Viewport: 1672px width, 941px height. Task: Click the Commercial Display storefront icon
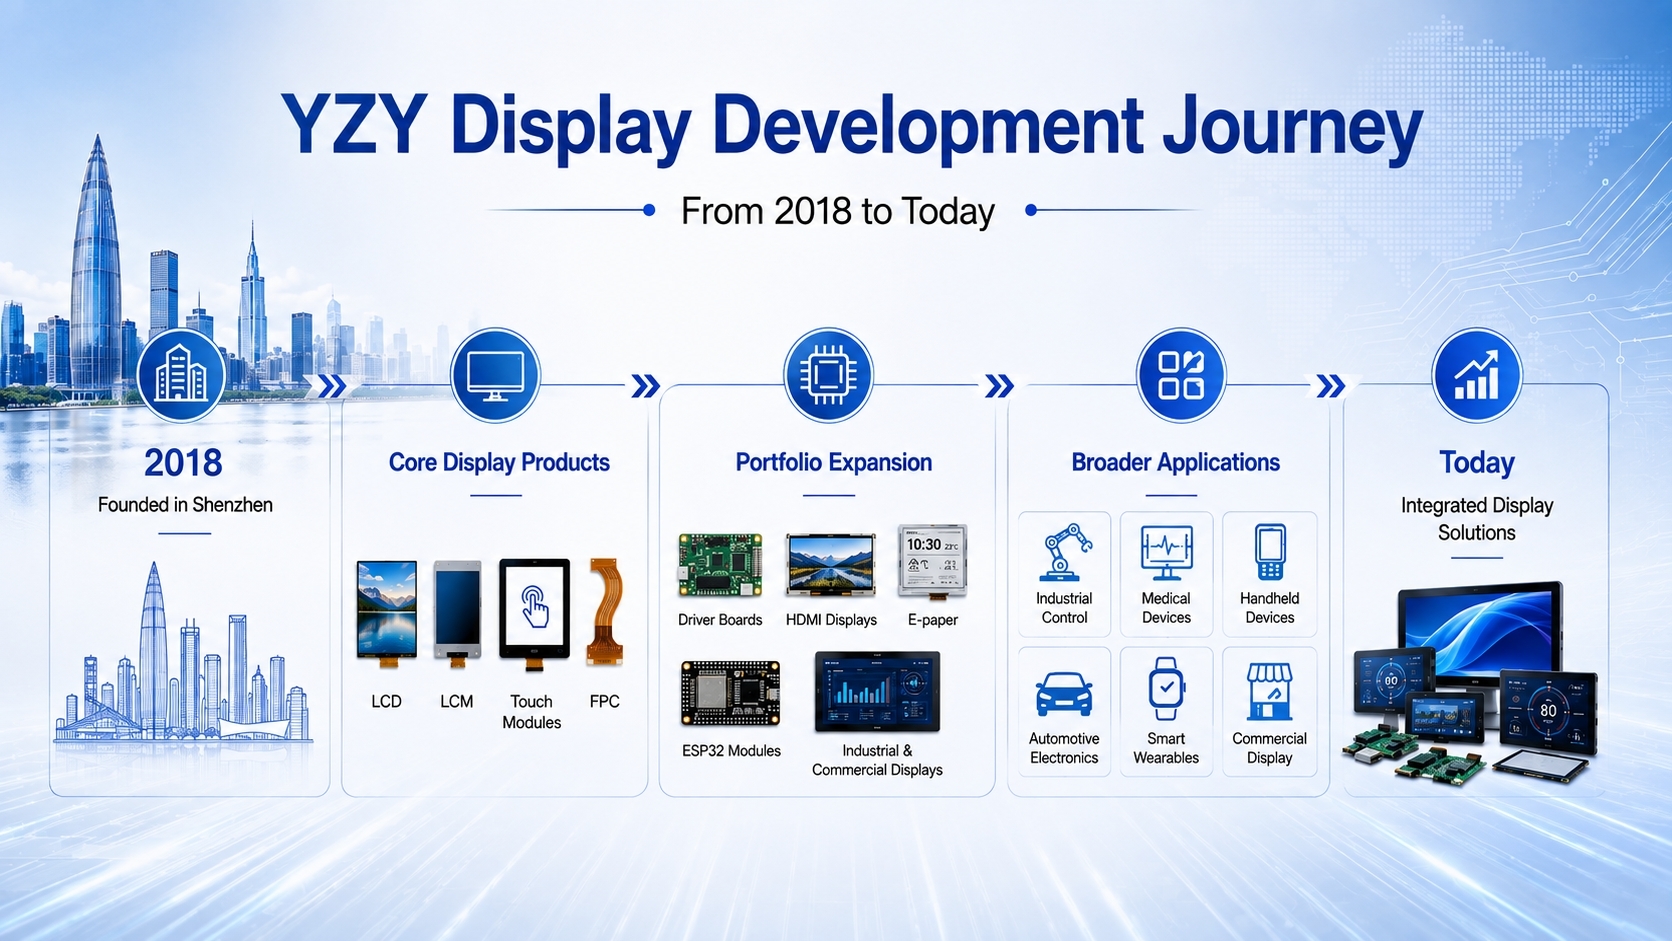tap(1270, 691)
